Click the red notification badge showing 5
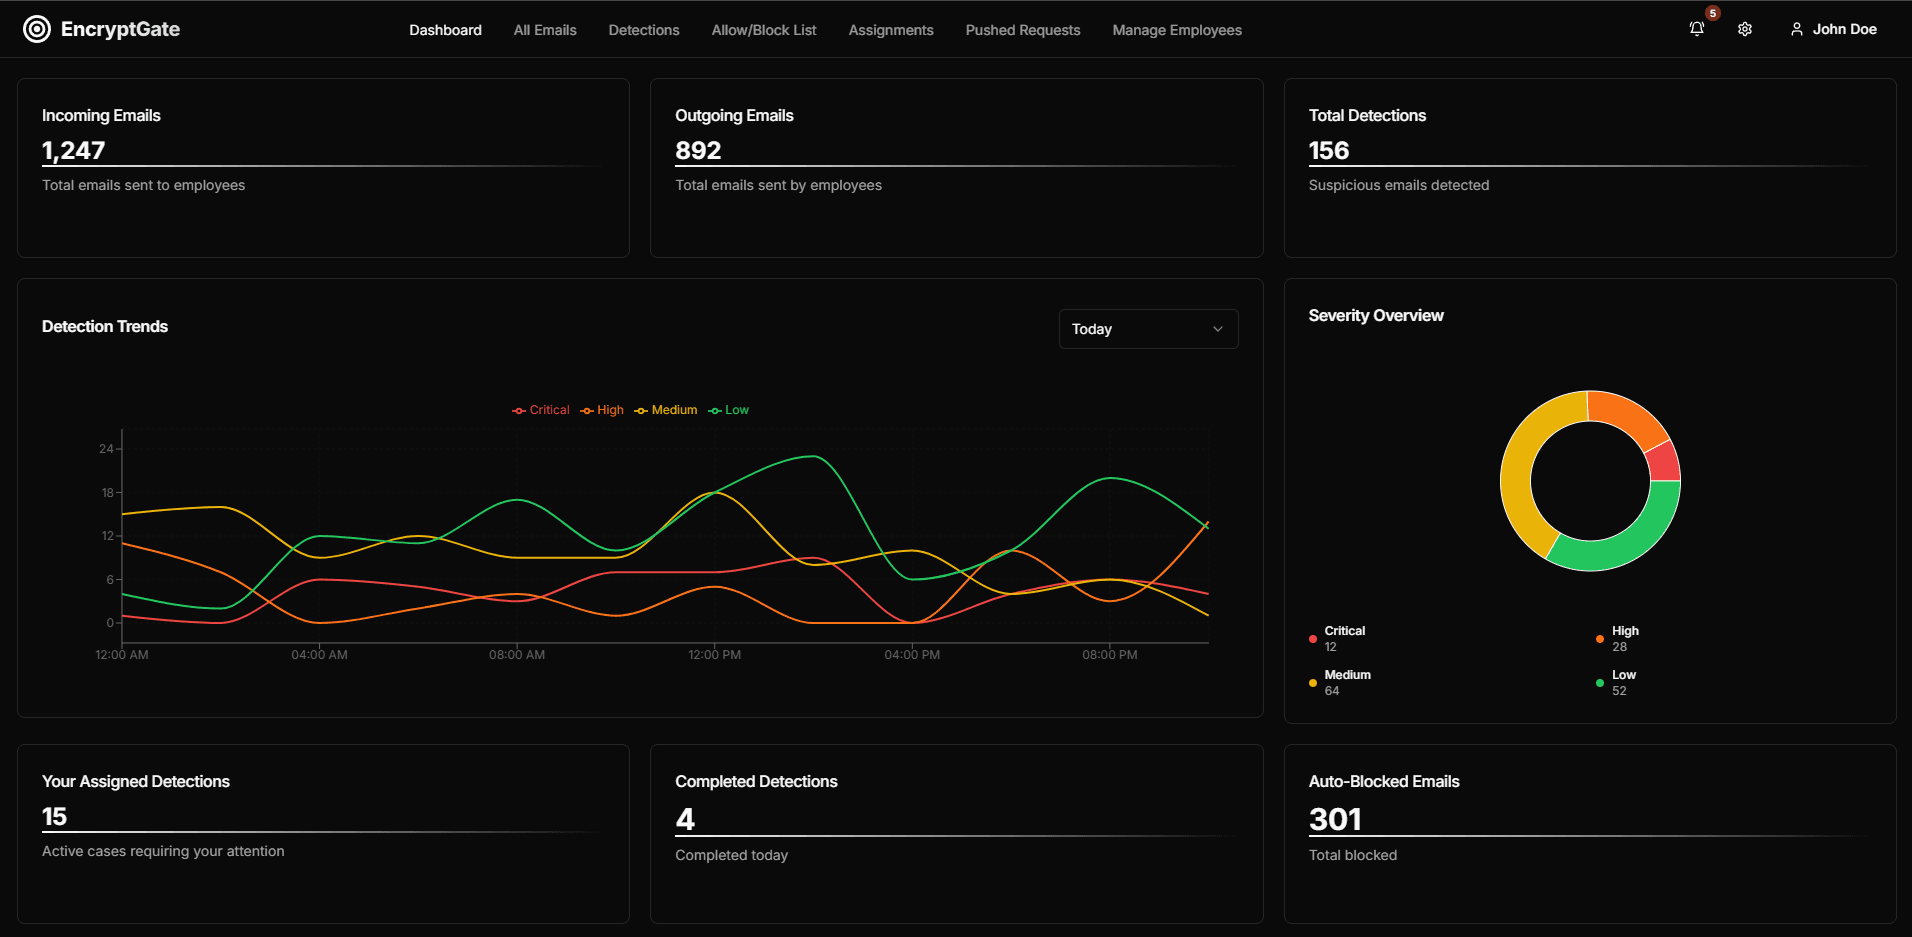Viewport: 1912px width, 937px height. point(1713,13)
